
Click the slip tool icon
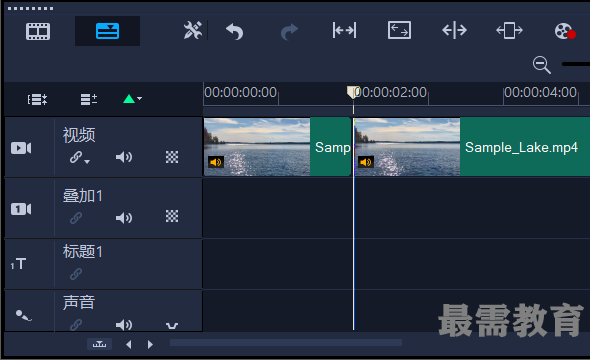344,30
